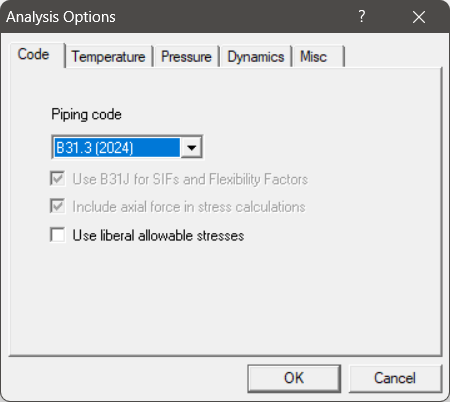Click the Piping code label
This screenshot has width=450, height=402.
click(86, 115)
